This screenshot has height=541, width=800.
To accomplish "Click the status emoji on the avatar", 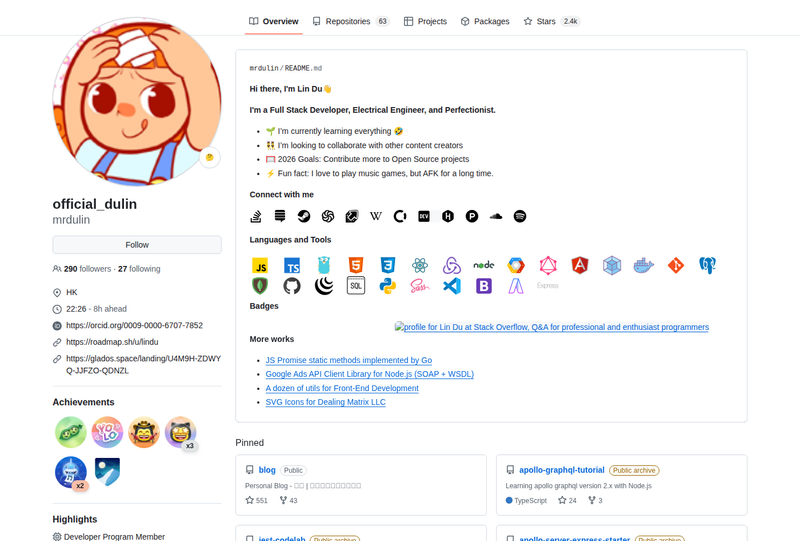I will click(210, 157).
